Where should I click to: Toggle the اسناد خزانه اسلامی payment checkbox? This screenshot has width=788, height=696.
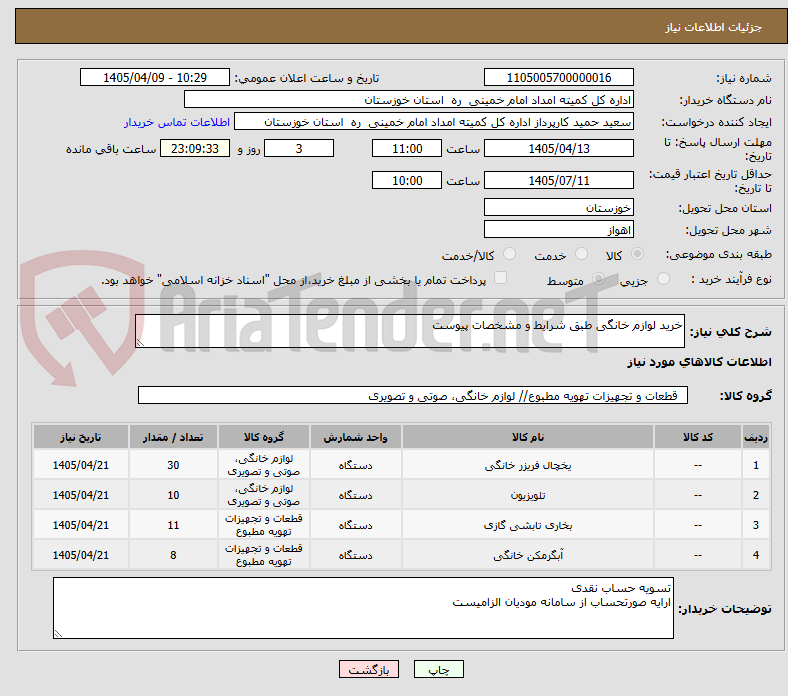[501, 278]
